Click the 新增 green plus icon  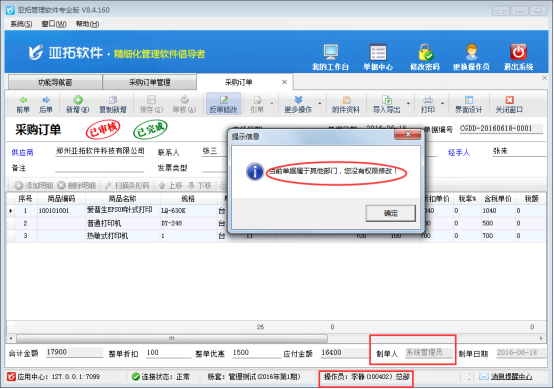tap(78, 105)
